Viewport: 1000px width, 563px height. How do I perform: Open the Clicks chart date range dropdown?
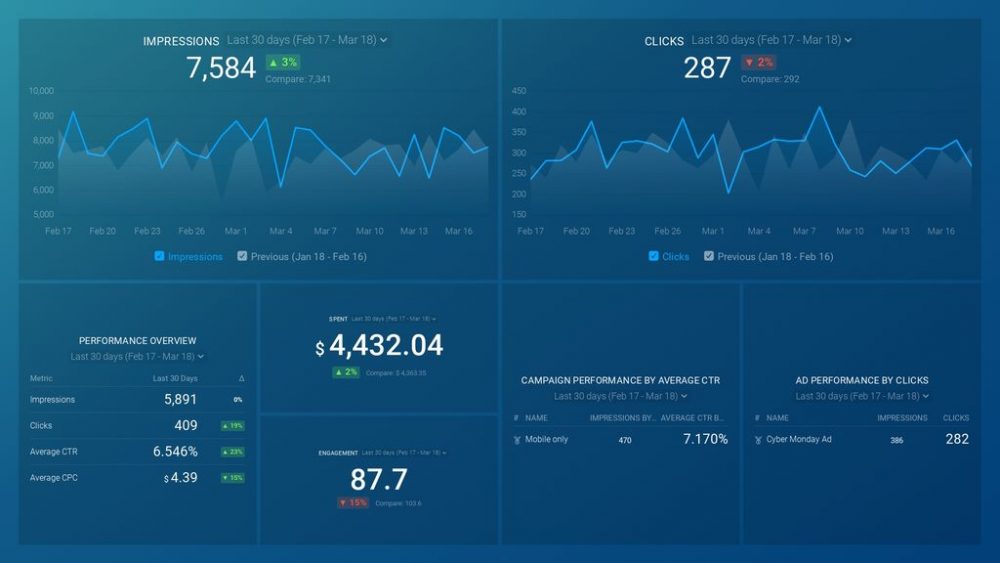(x=771, y=40)
